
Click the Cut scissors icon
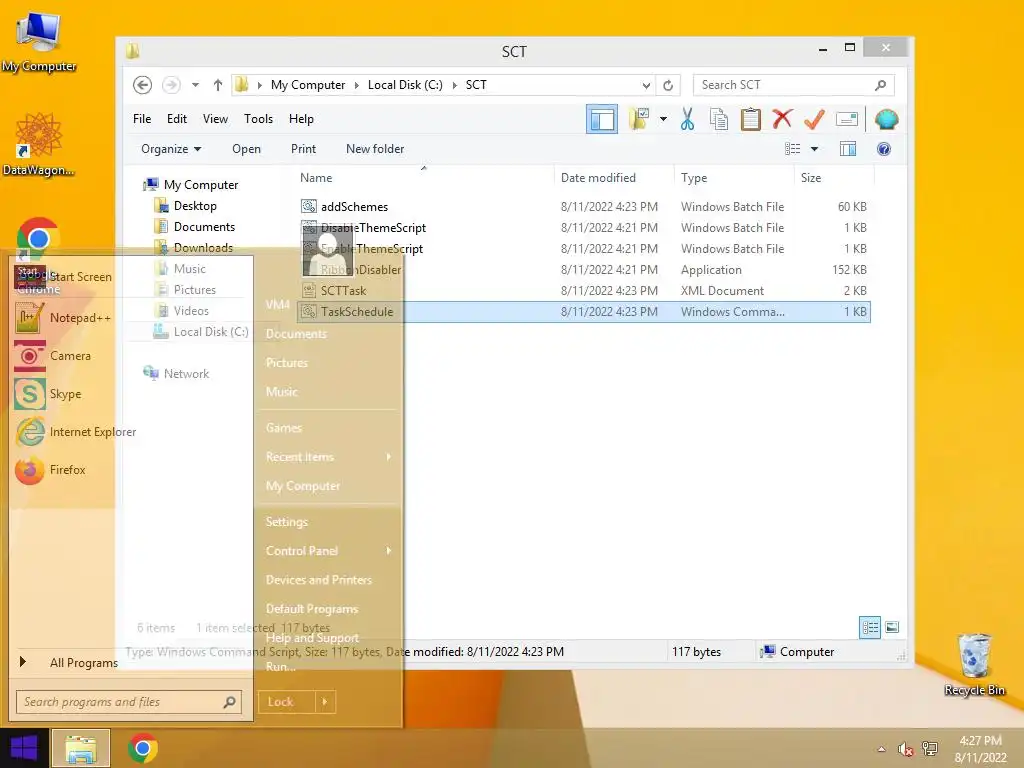coord(687,120)
